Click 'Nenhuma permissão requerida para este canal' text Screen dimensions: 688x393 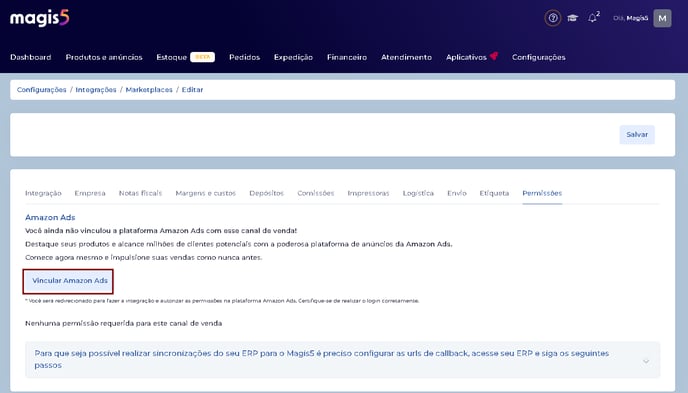(123, 324)
